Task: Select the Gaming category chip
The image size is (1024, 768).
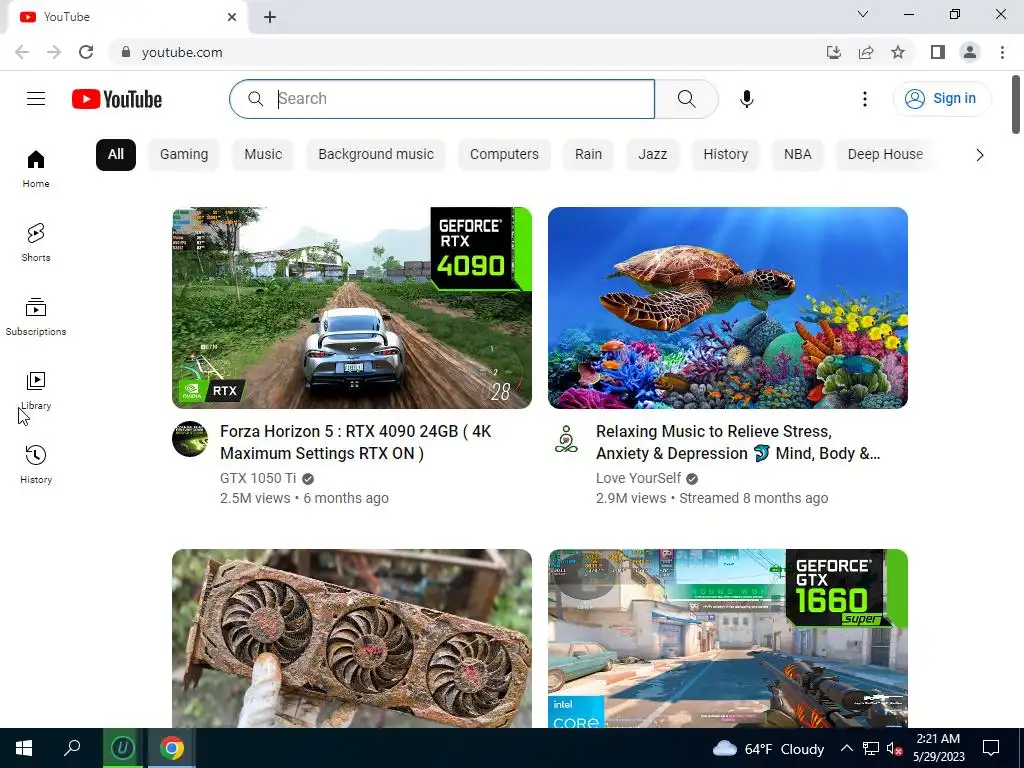Action: pyautogui.click(x=184, y=155)
